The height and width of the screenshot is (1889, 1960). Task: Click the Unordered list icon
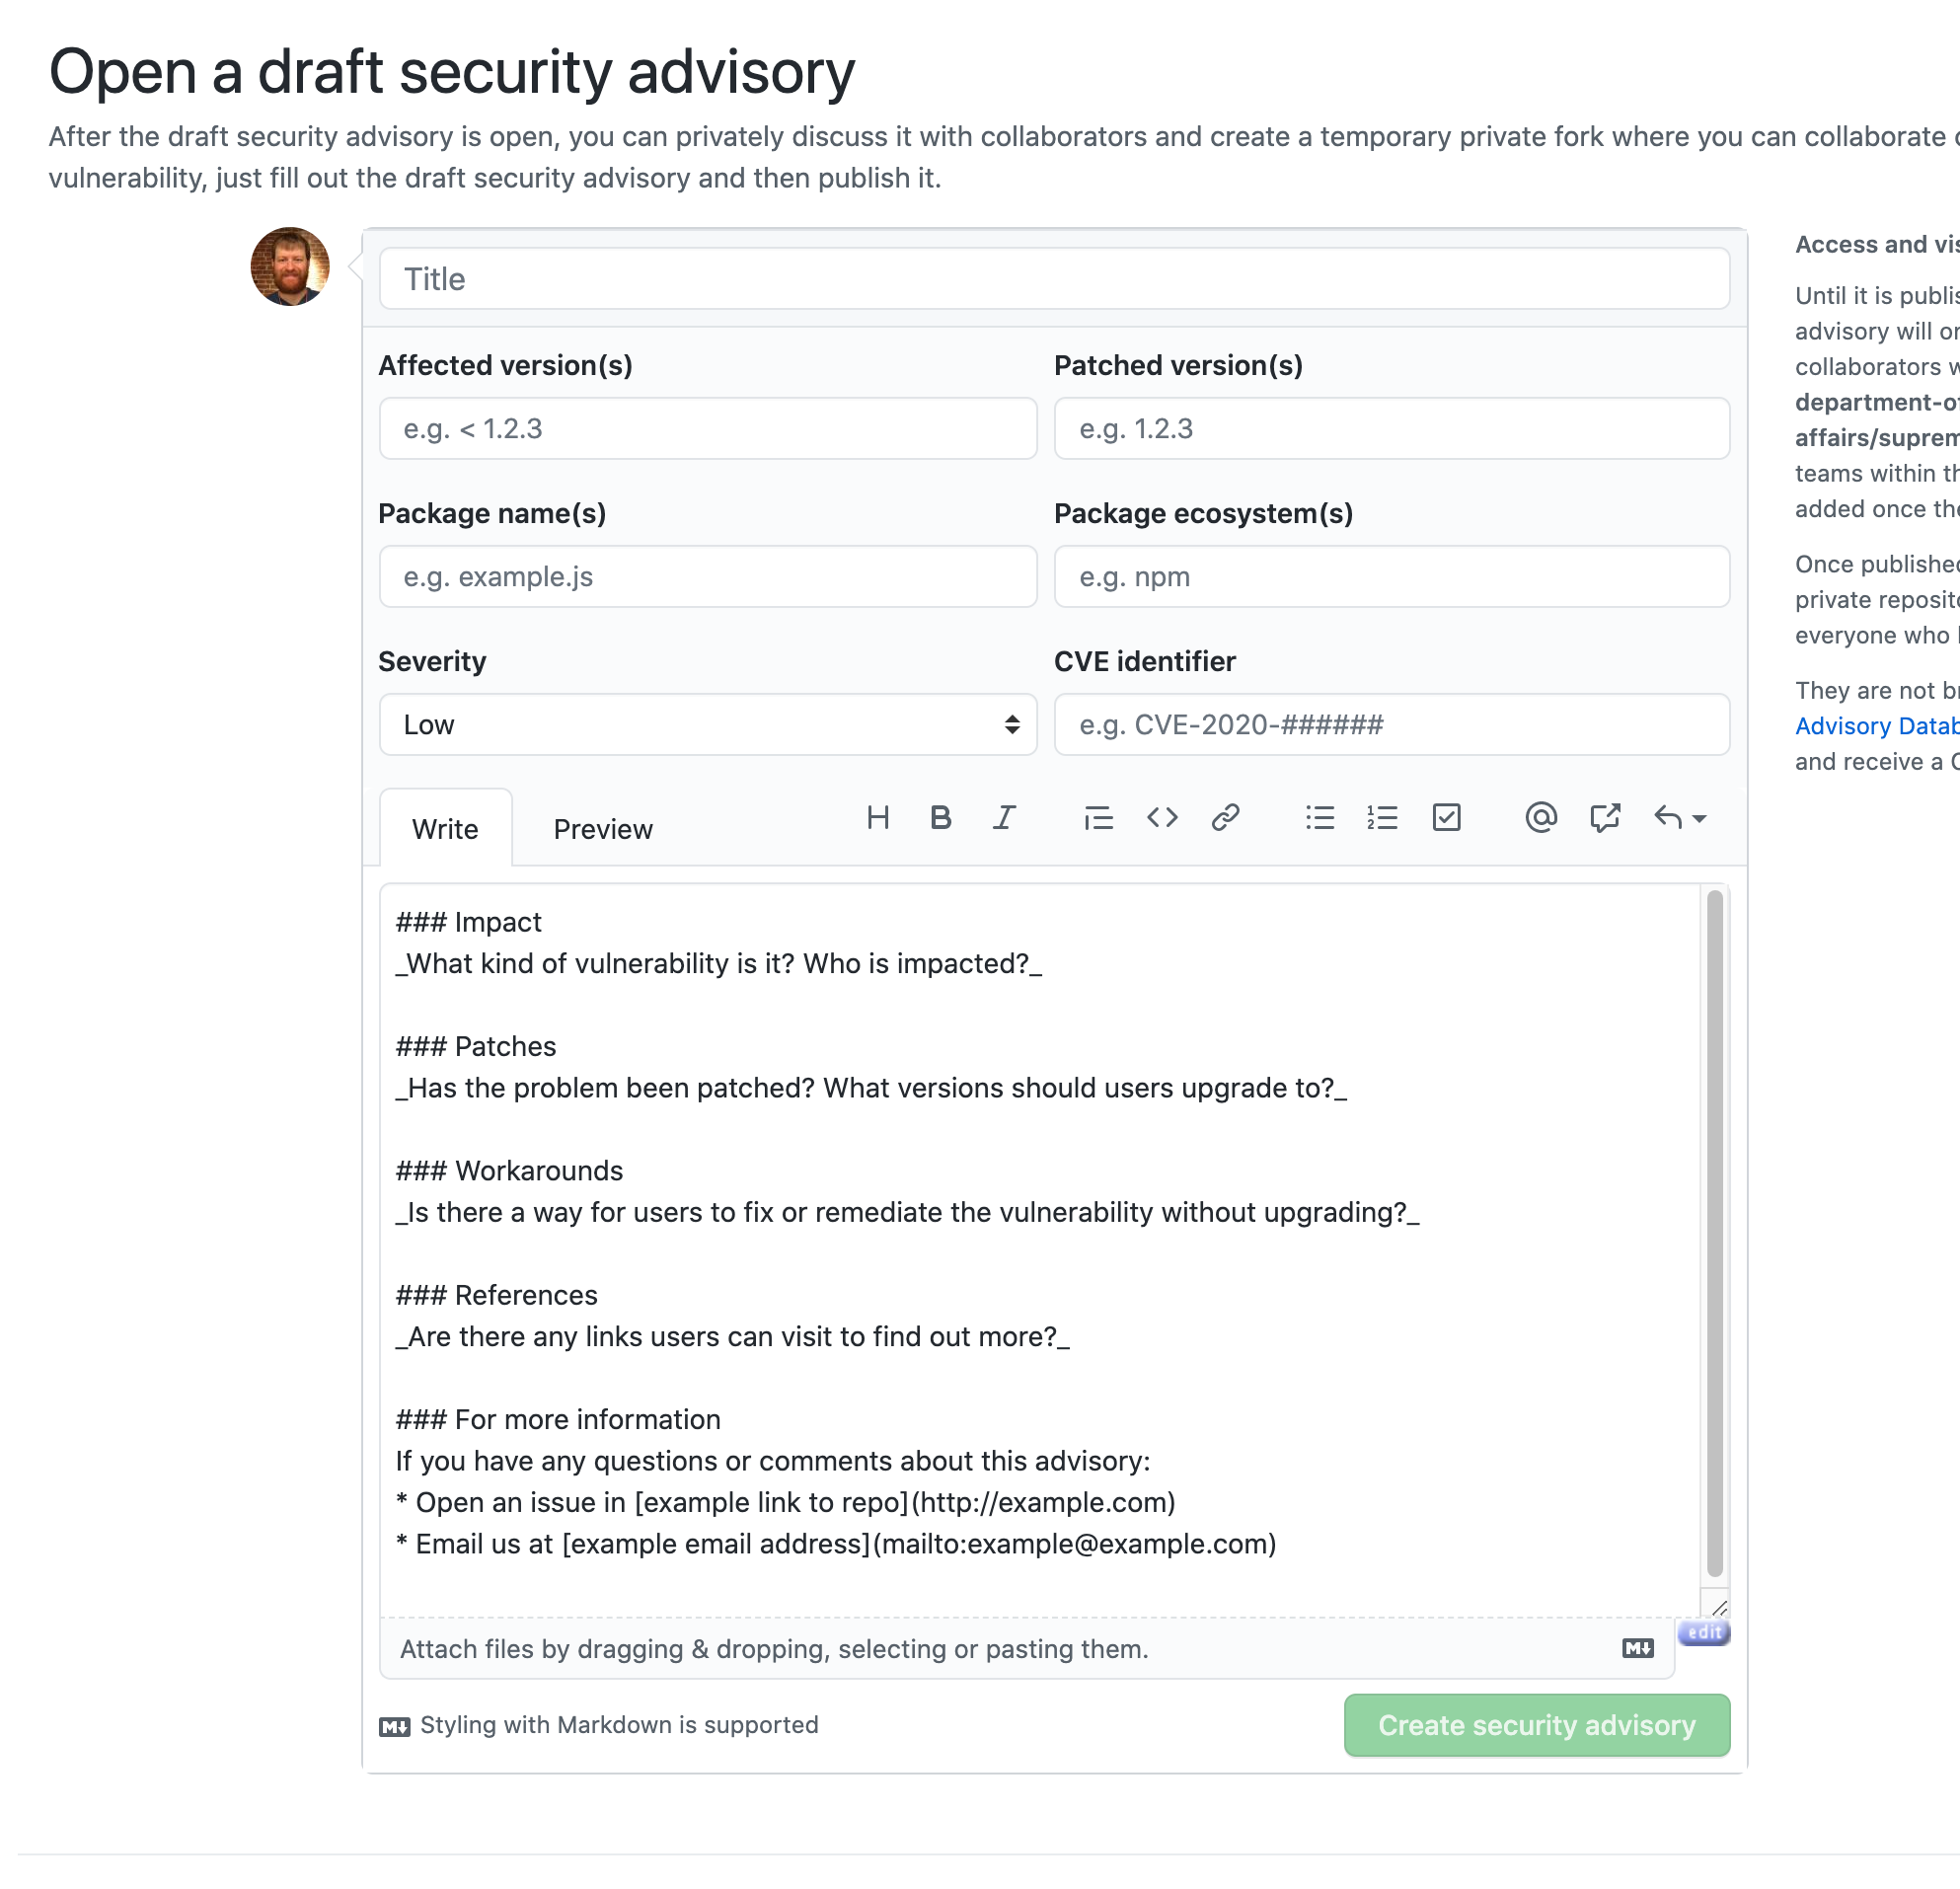click(x=1321, y=817)
